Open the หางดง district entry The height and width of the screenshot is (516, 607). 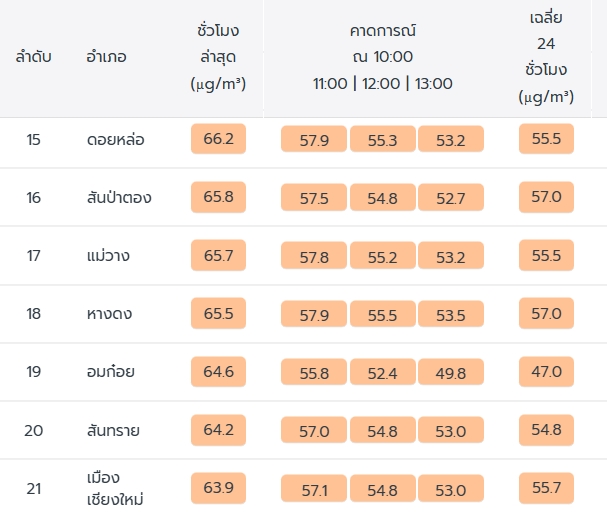coord(110,314)
